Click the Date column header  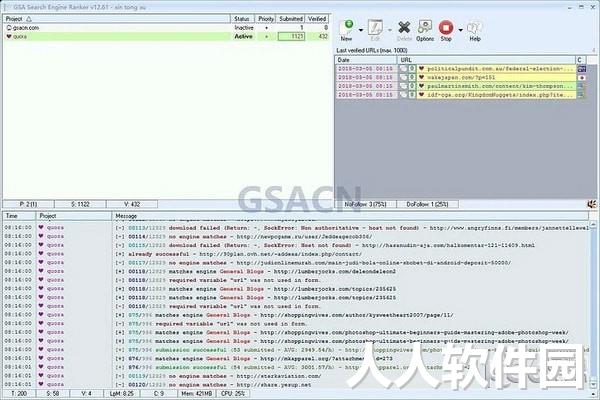366,60
